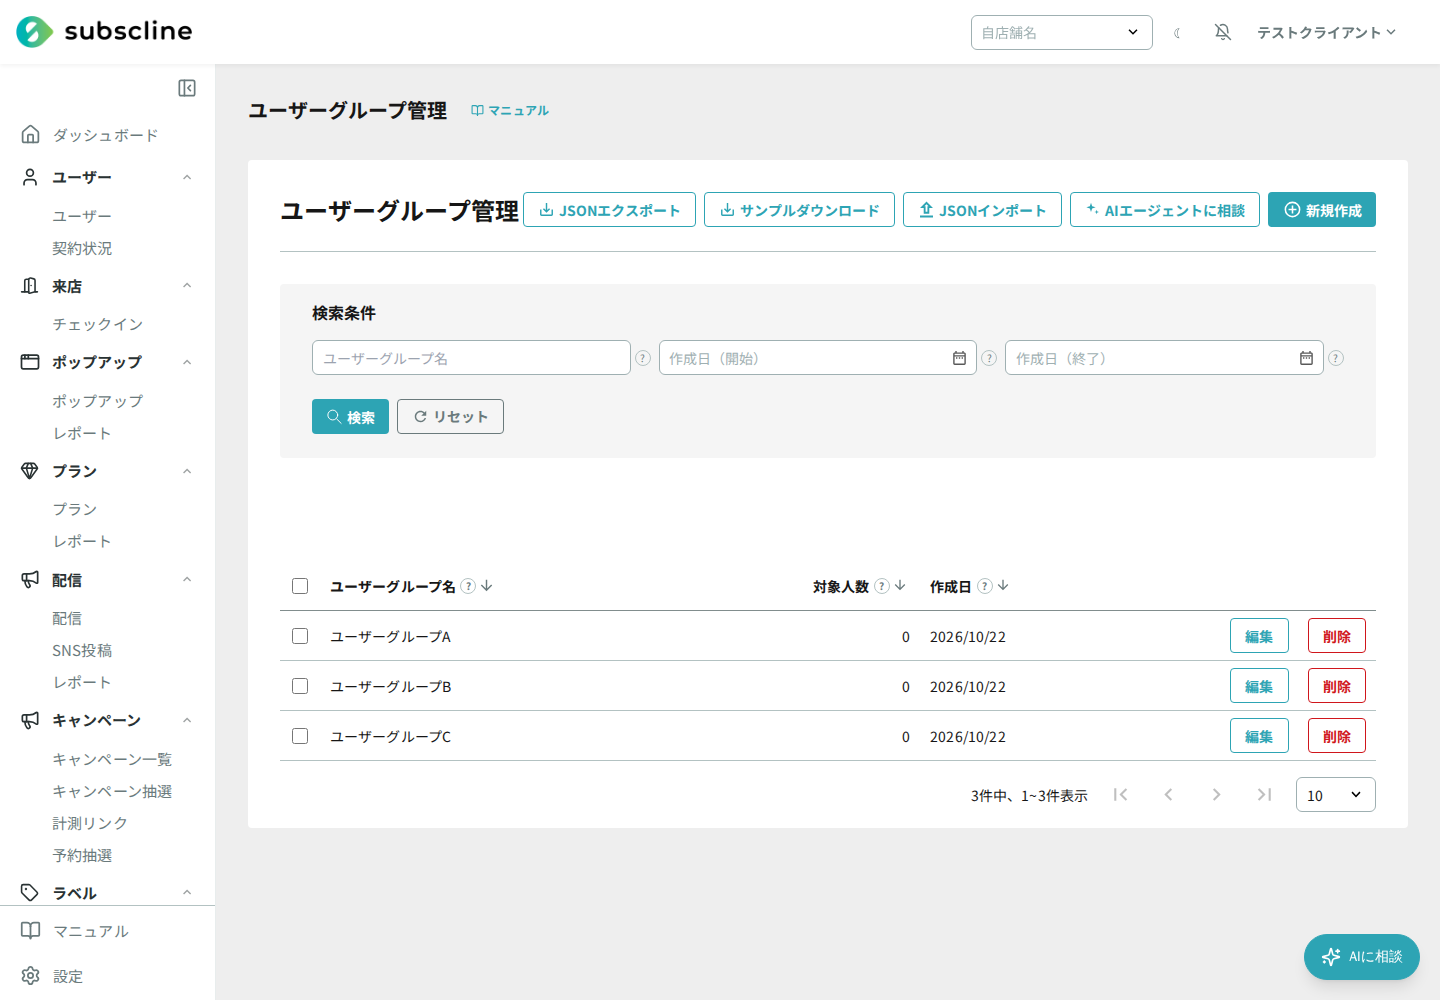Screen dimensions: 1440x1000
Task: Open calendar picker for 作成日（開始）
Action: coord(959,358)
